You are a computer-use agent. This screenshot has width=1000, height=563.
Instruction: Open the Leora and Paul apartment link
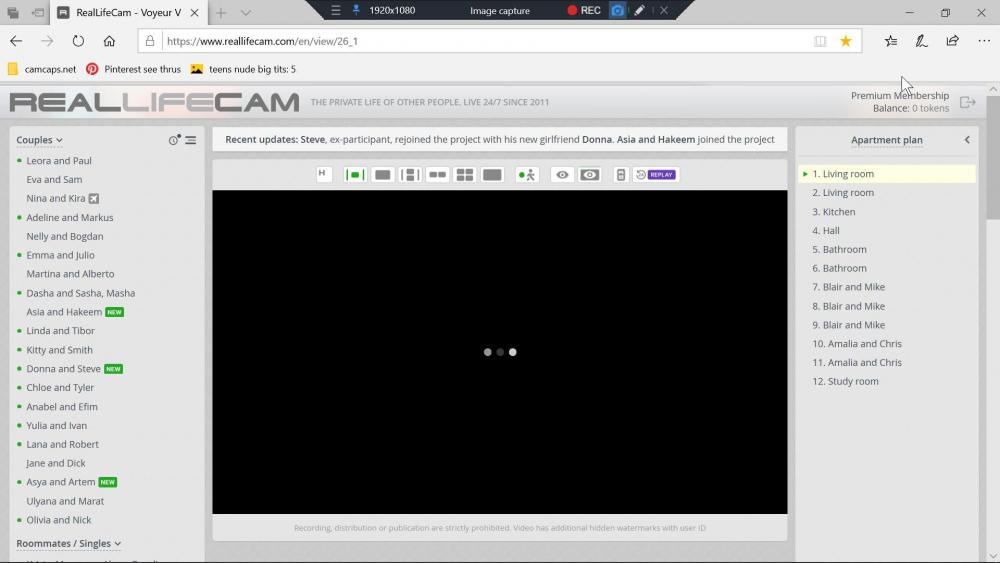(x=59, y=161)
